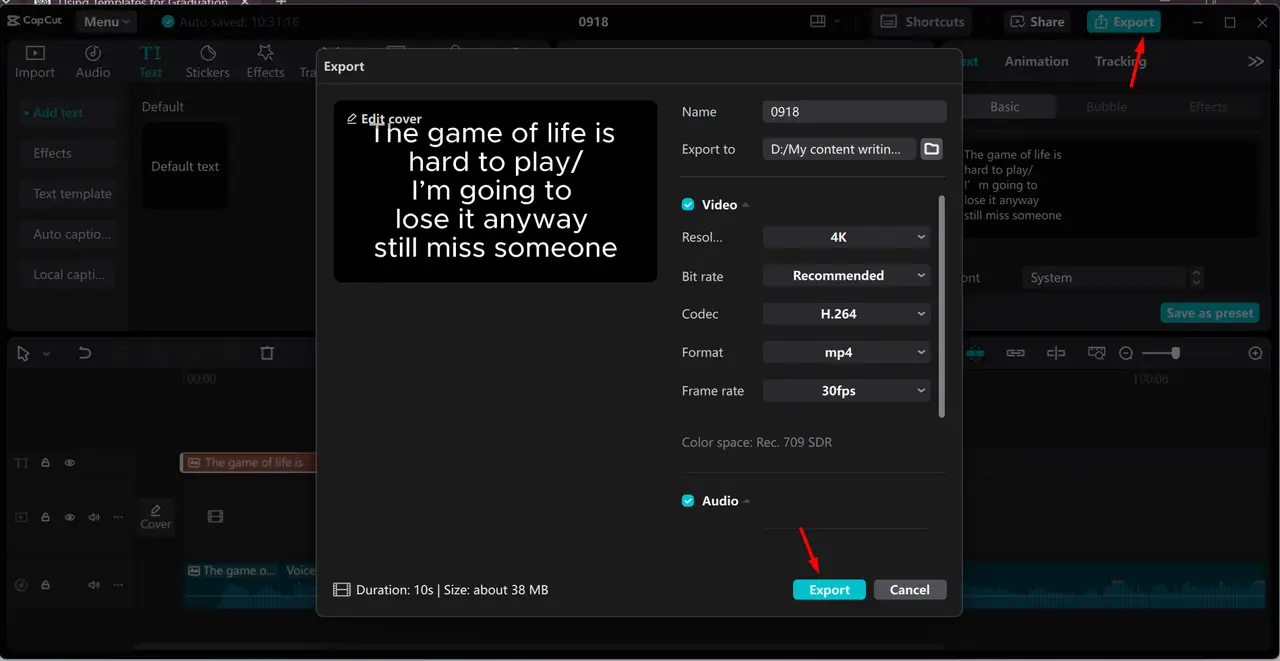The width and height of the screenshot is (1280, 661).
Task: Click the timeline linkage chain icon
Action: click(x=1015, y=353)
